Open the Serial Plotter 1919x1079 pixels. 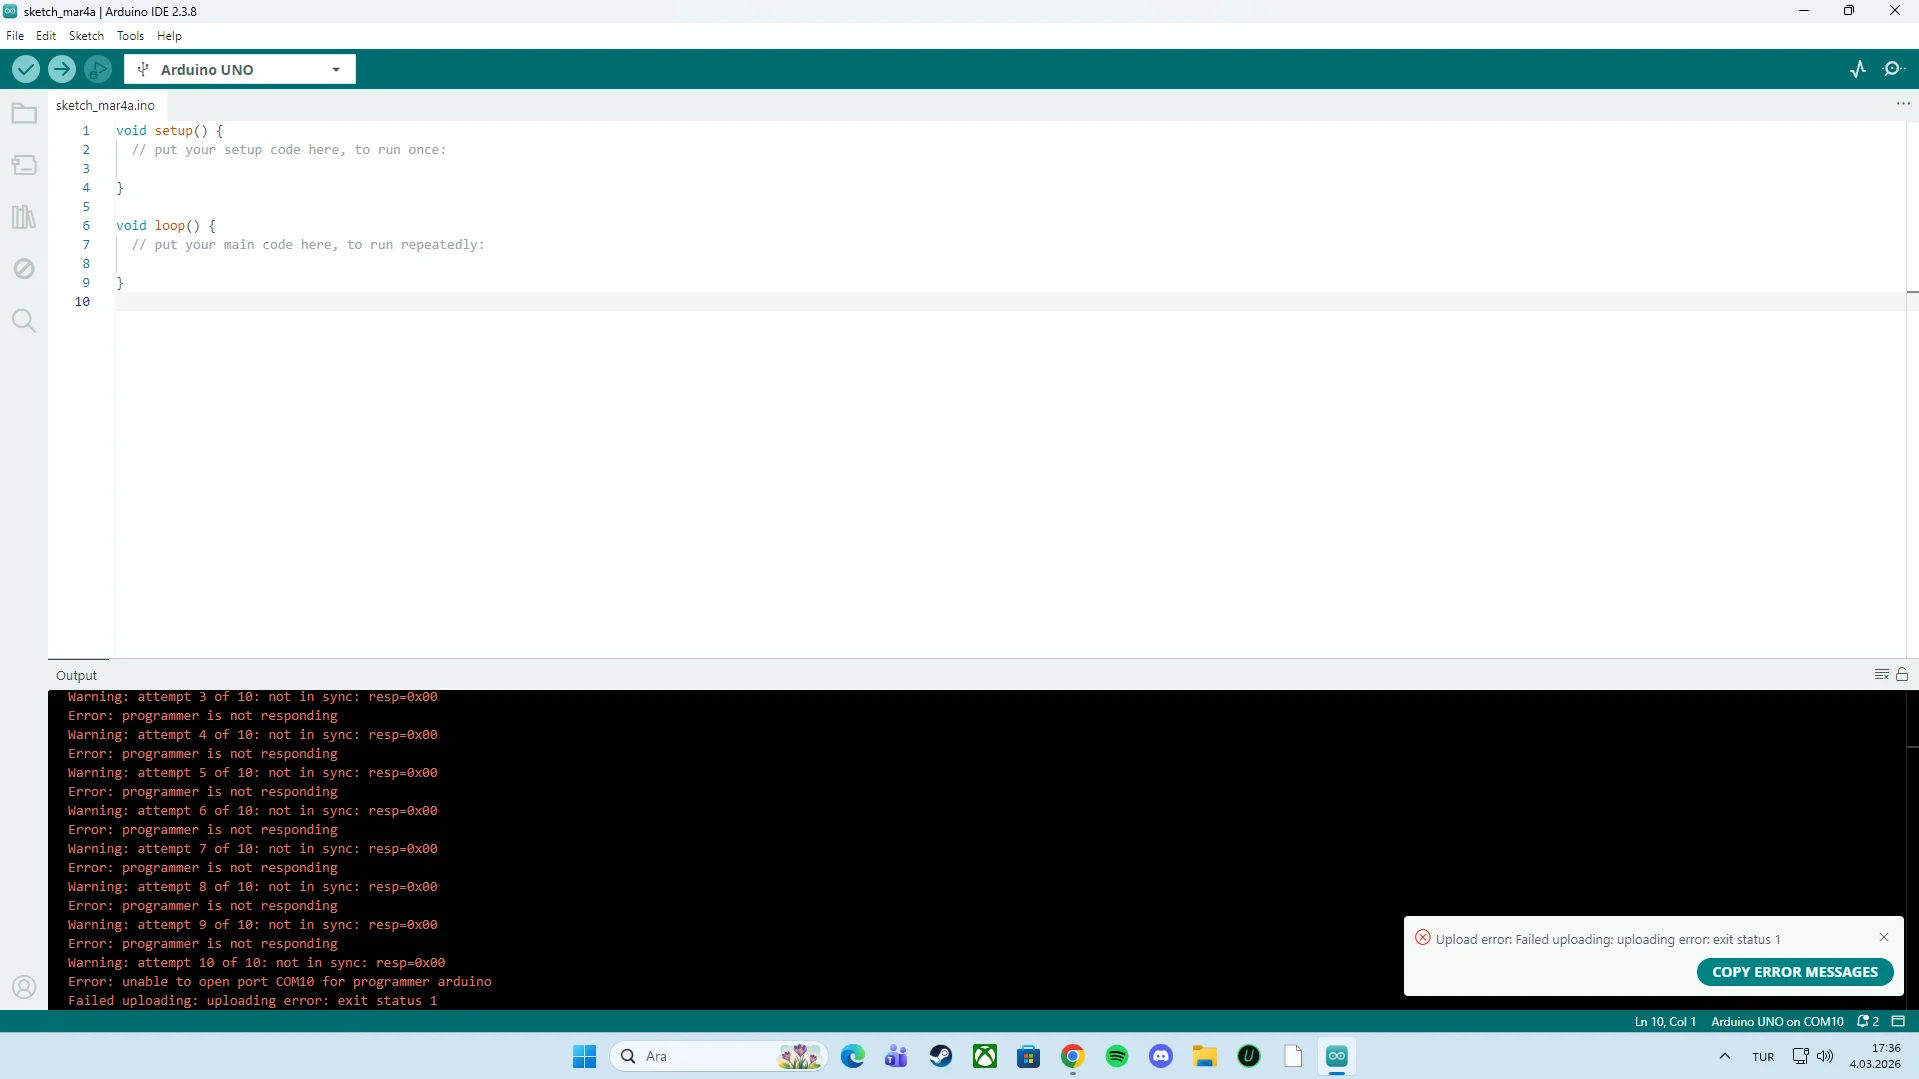[1858, 69]
